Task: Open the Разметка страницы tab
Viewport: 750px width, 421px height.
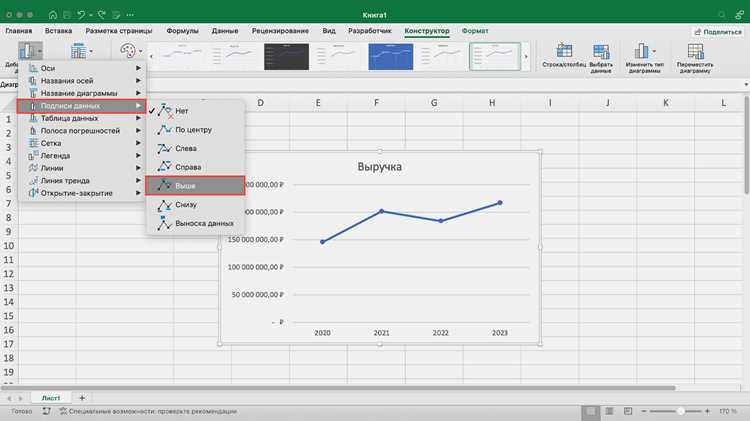Action: click(x=119, y=31)
